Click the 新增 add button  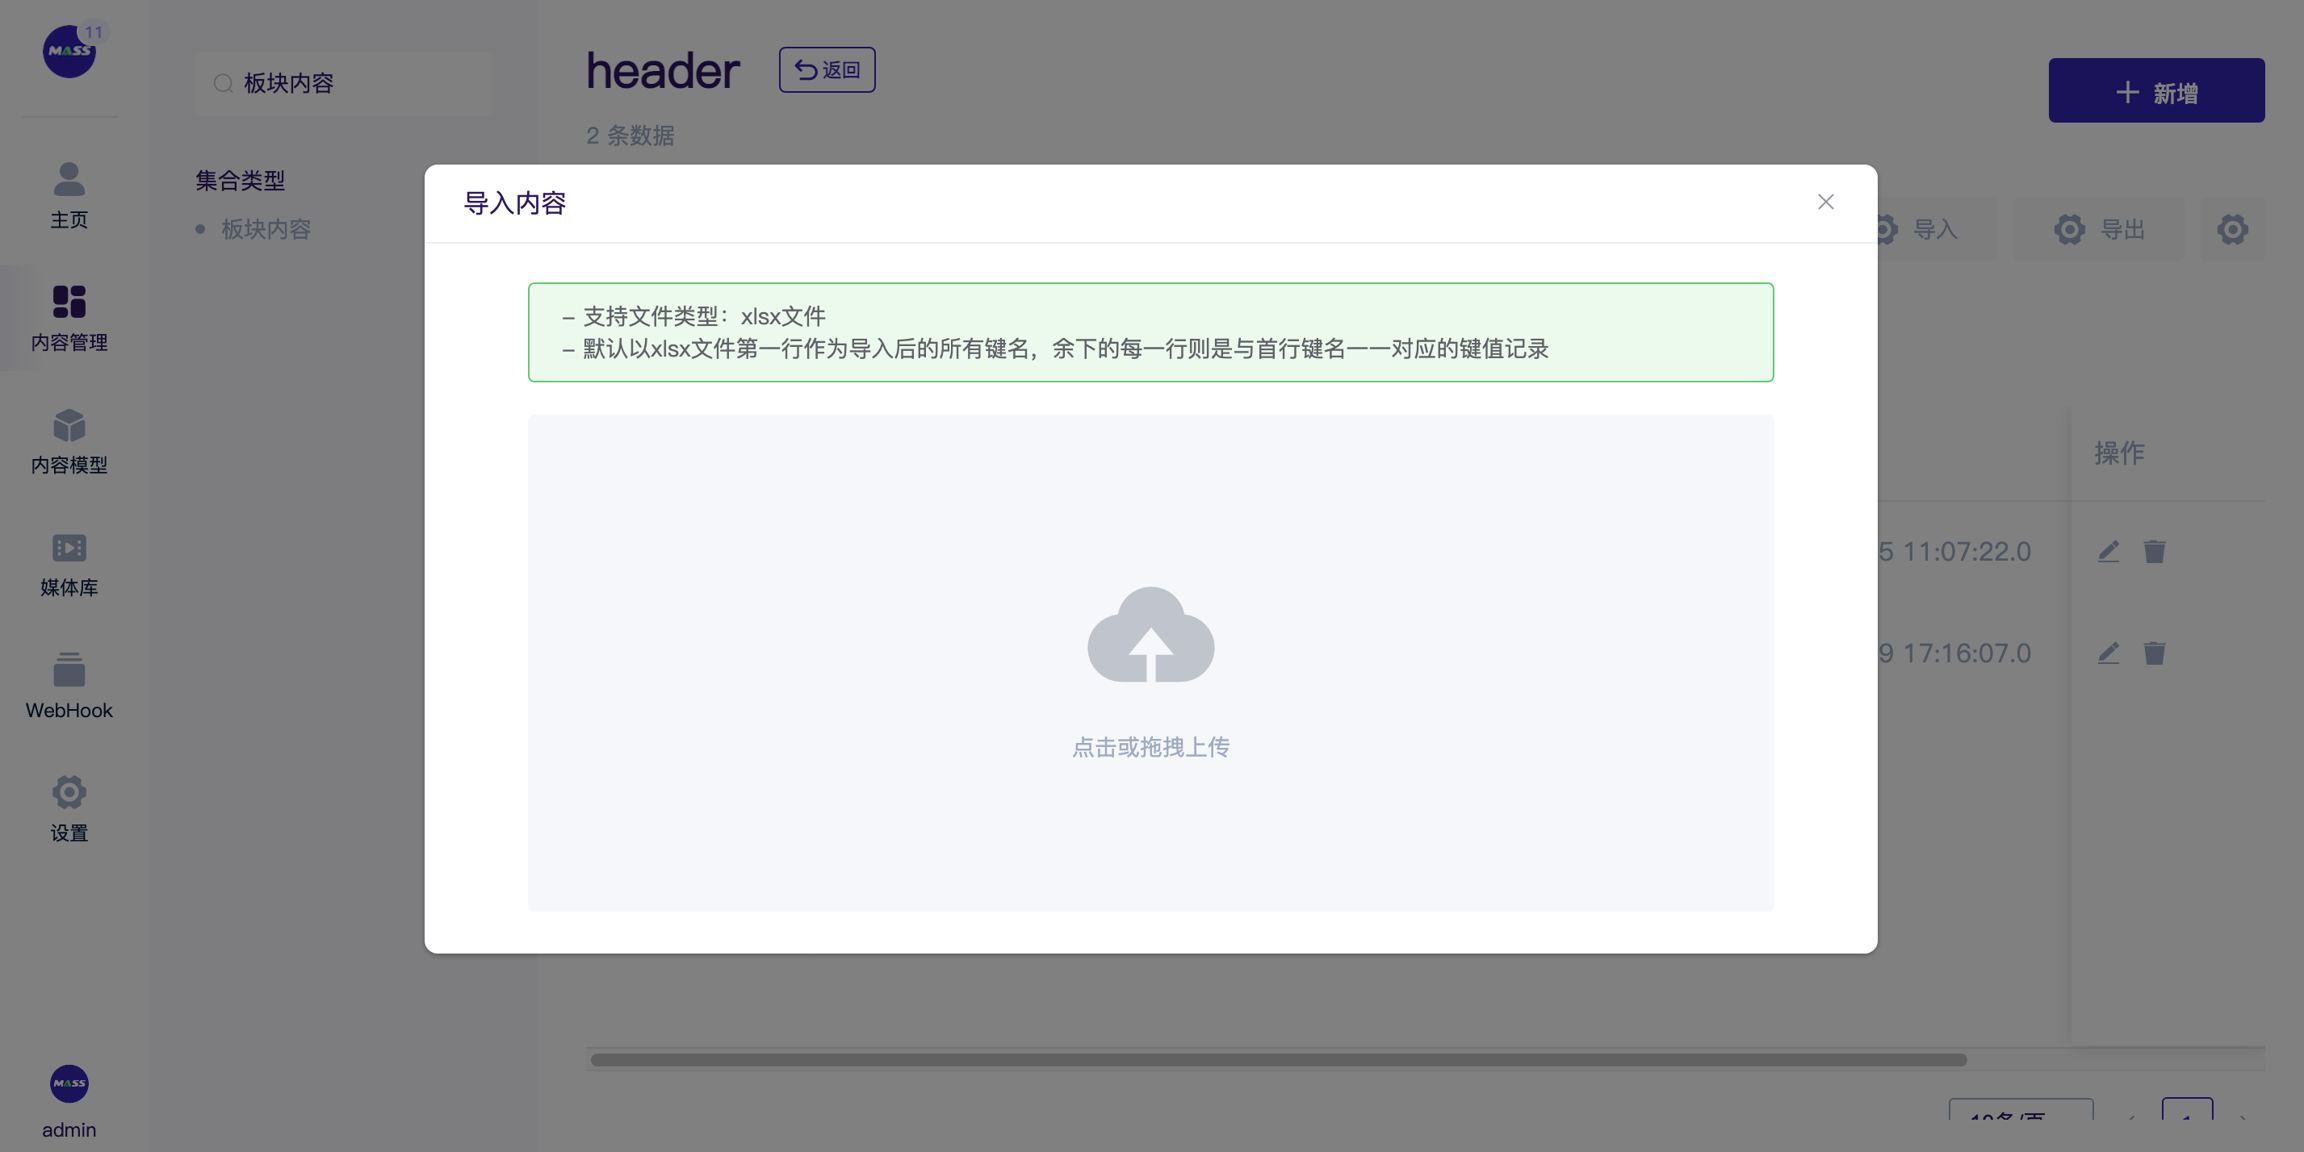click(x=2156, y=91)
